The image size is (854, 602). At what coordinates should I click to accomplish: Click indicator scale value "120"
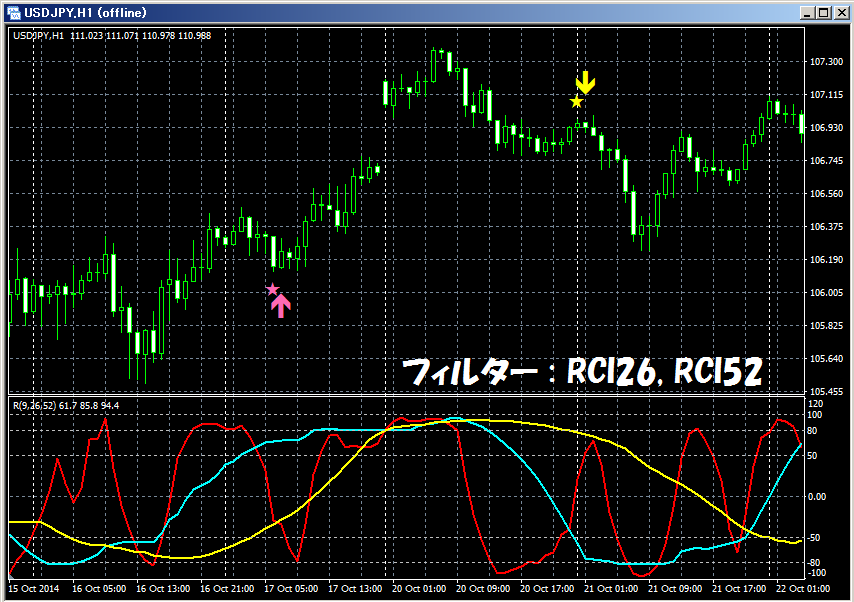coord(816,404)
